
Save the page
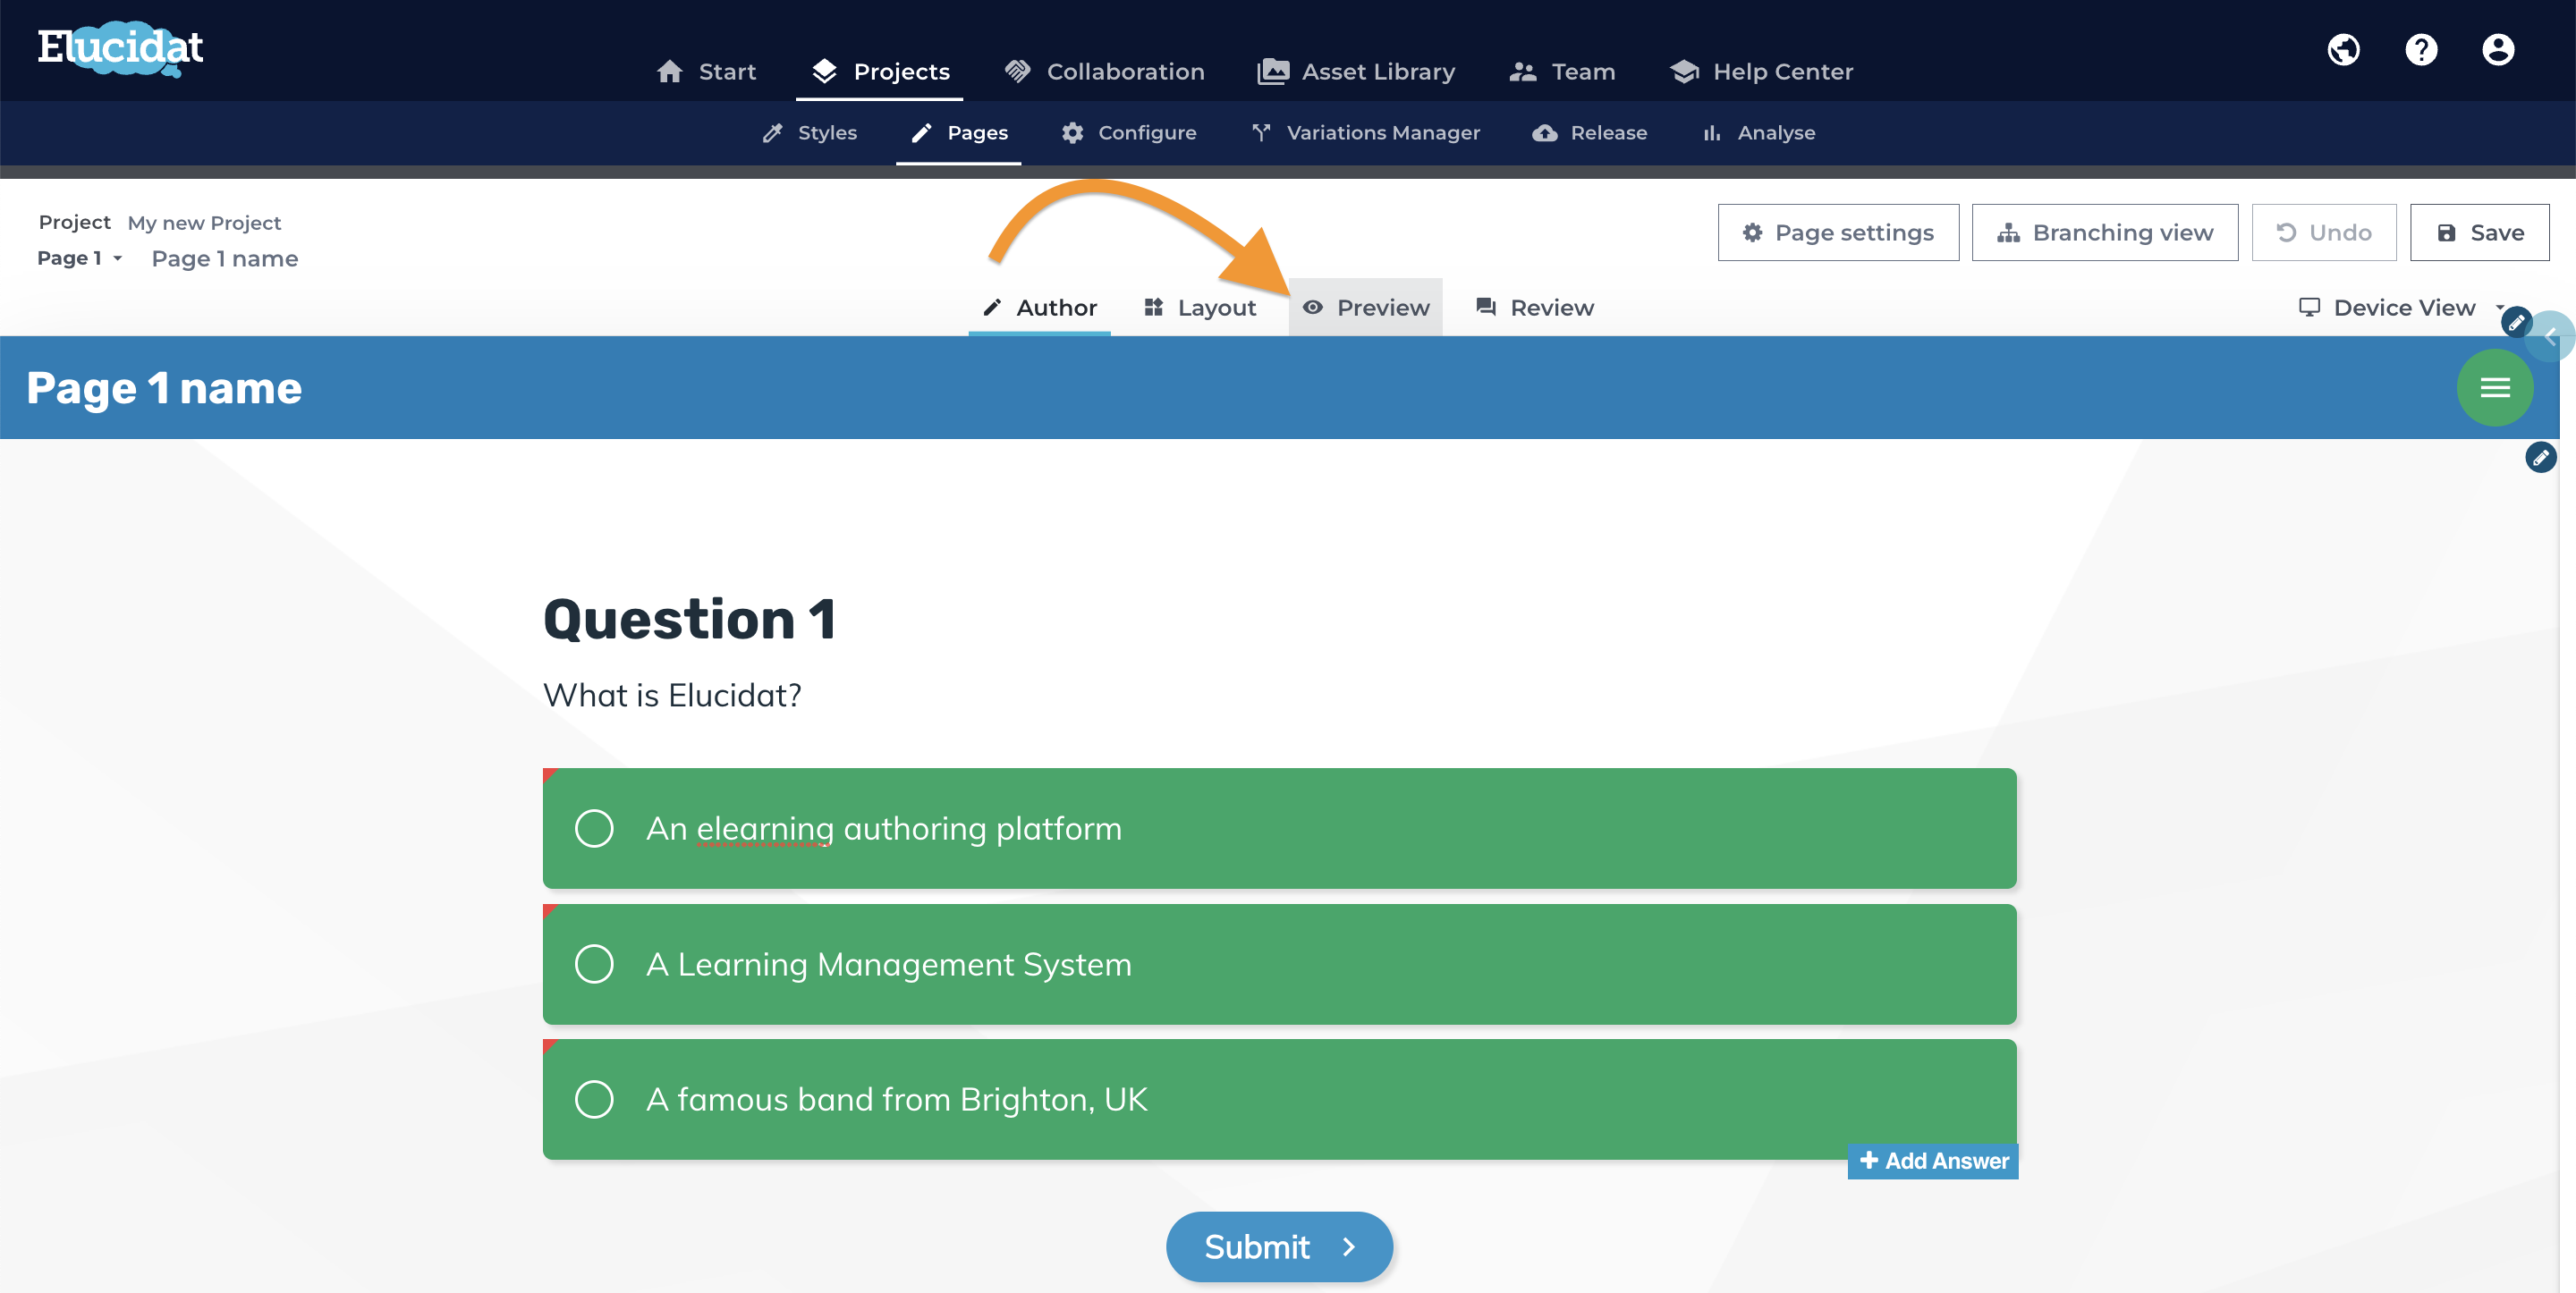click(2479, 232)
